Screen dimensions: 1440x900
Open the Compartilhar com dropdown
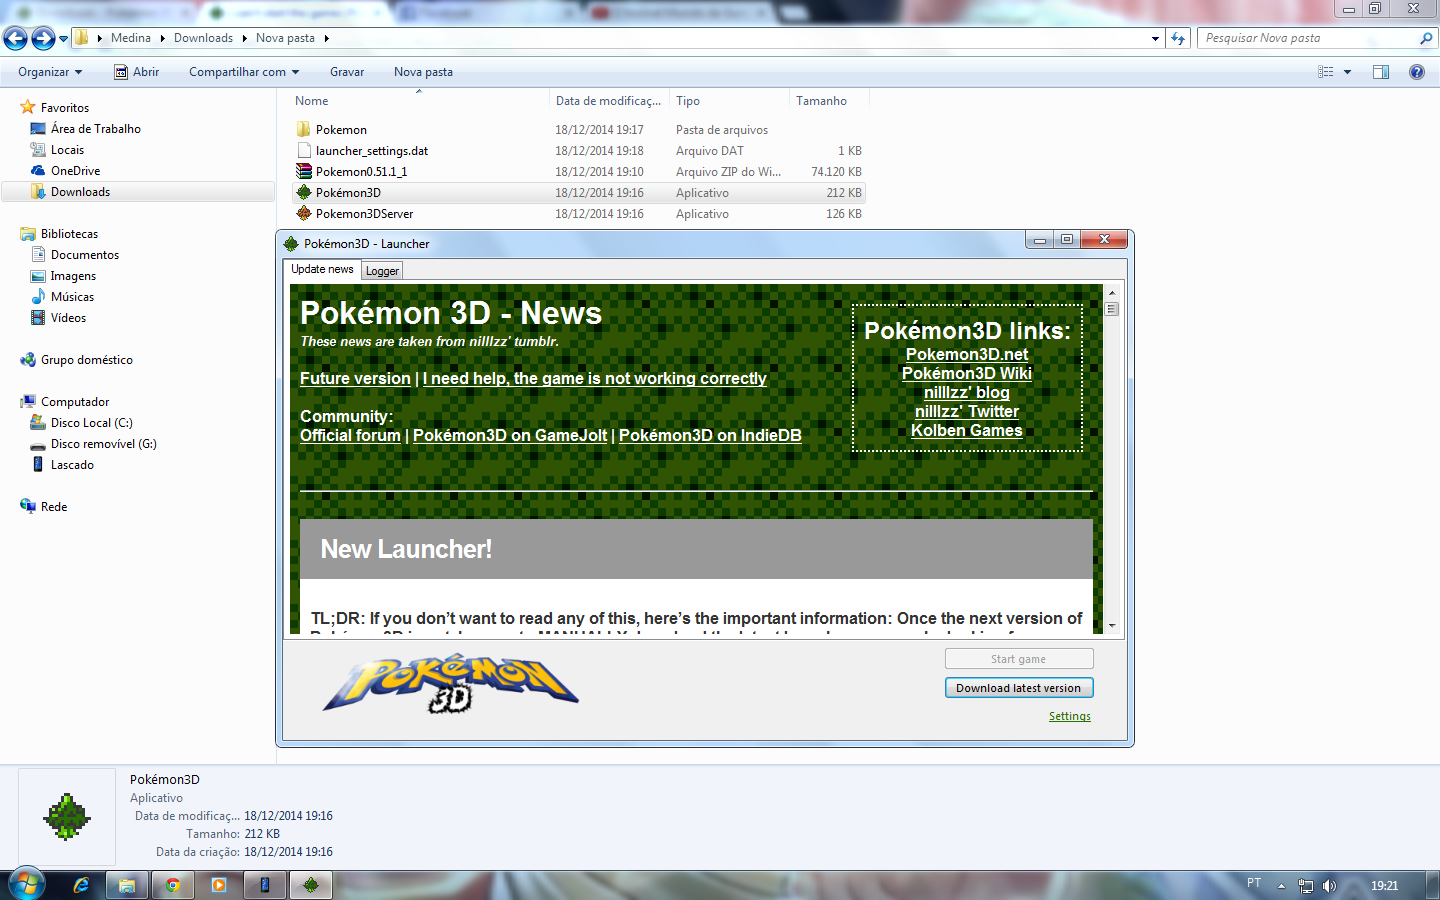click(x=244, y=72)
